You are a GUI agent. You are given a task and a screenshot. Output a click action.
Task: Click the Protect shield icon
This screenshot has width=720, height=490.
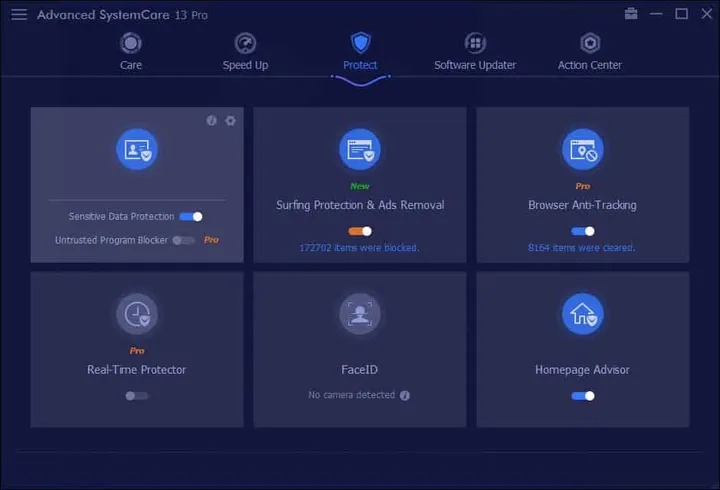click(x=360, y=43)
